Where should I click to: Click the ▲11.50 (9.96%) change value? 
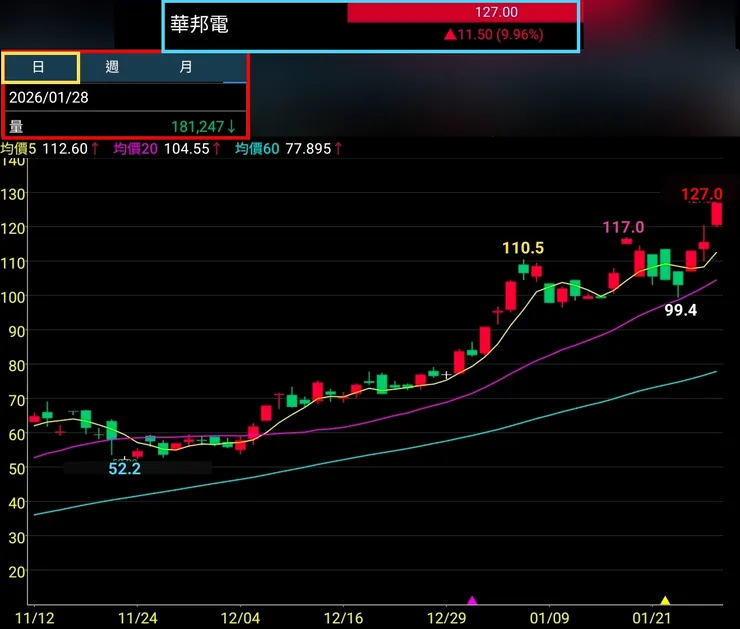(x=494, y=34)
